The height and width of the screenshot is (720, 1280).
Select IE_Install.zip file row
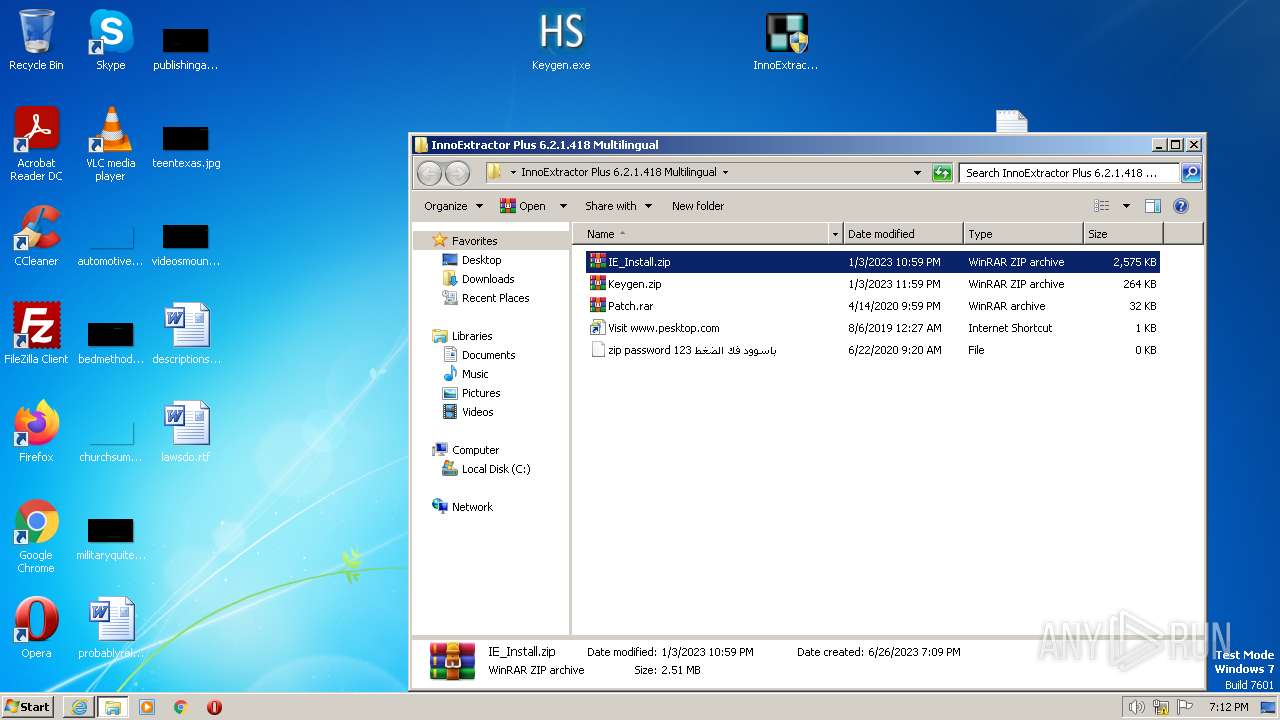[x=873, y=262]
